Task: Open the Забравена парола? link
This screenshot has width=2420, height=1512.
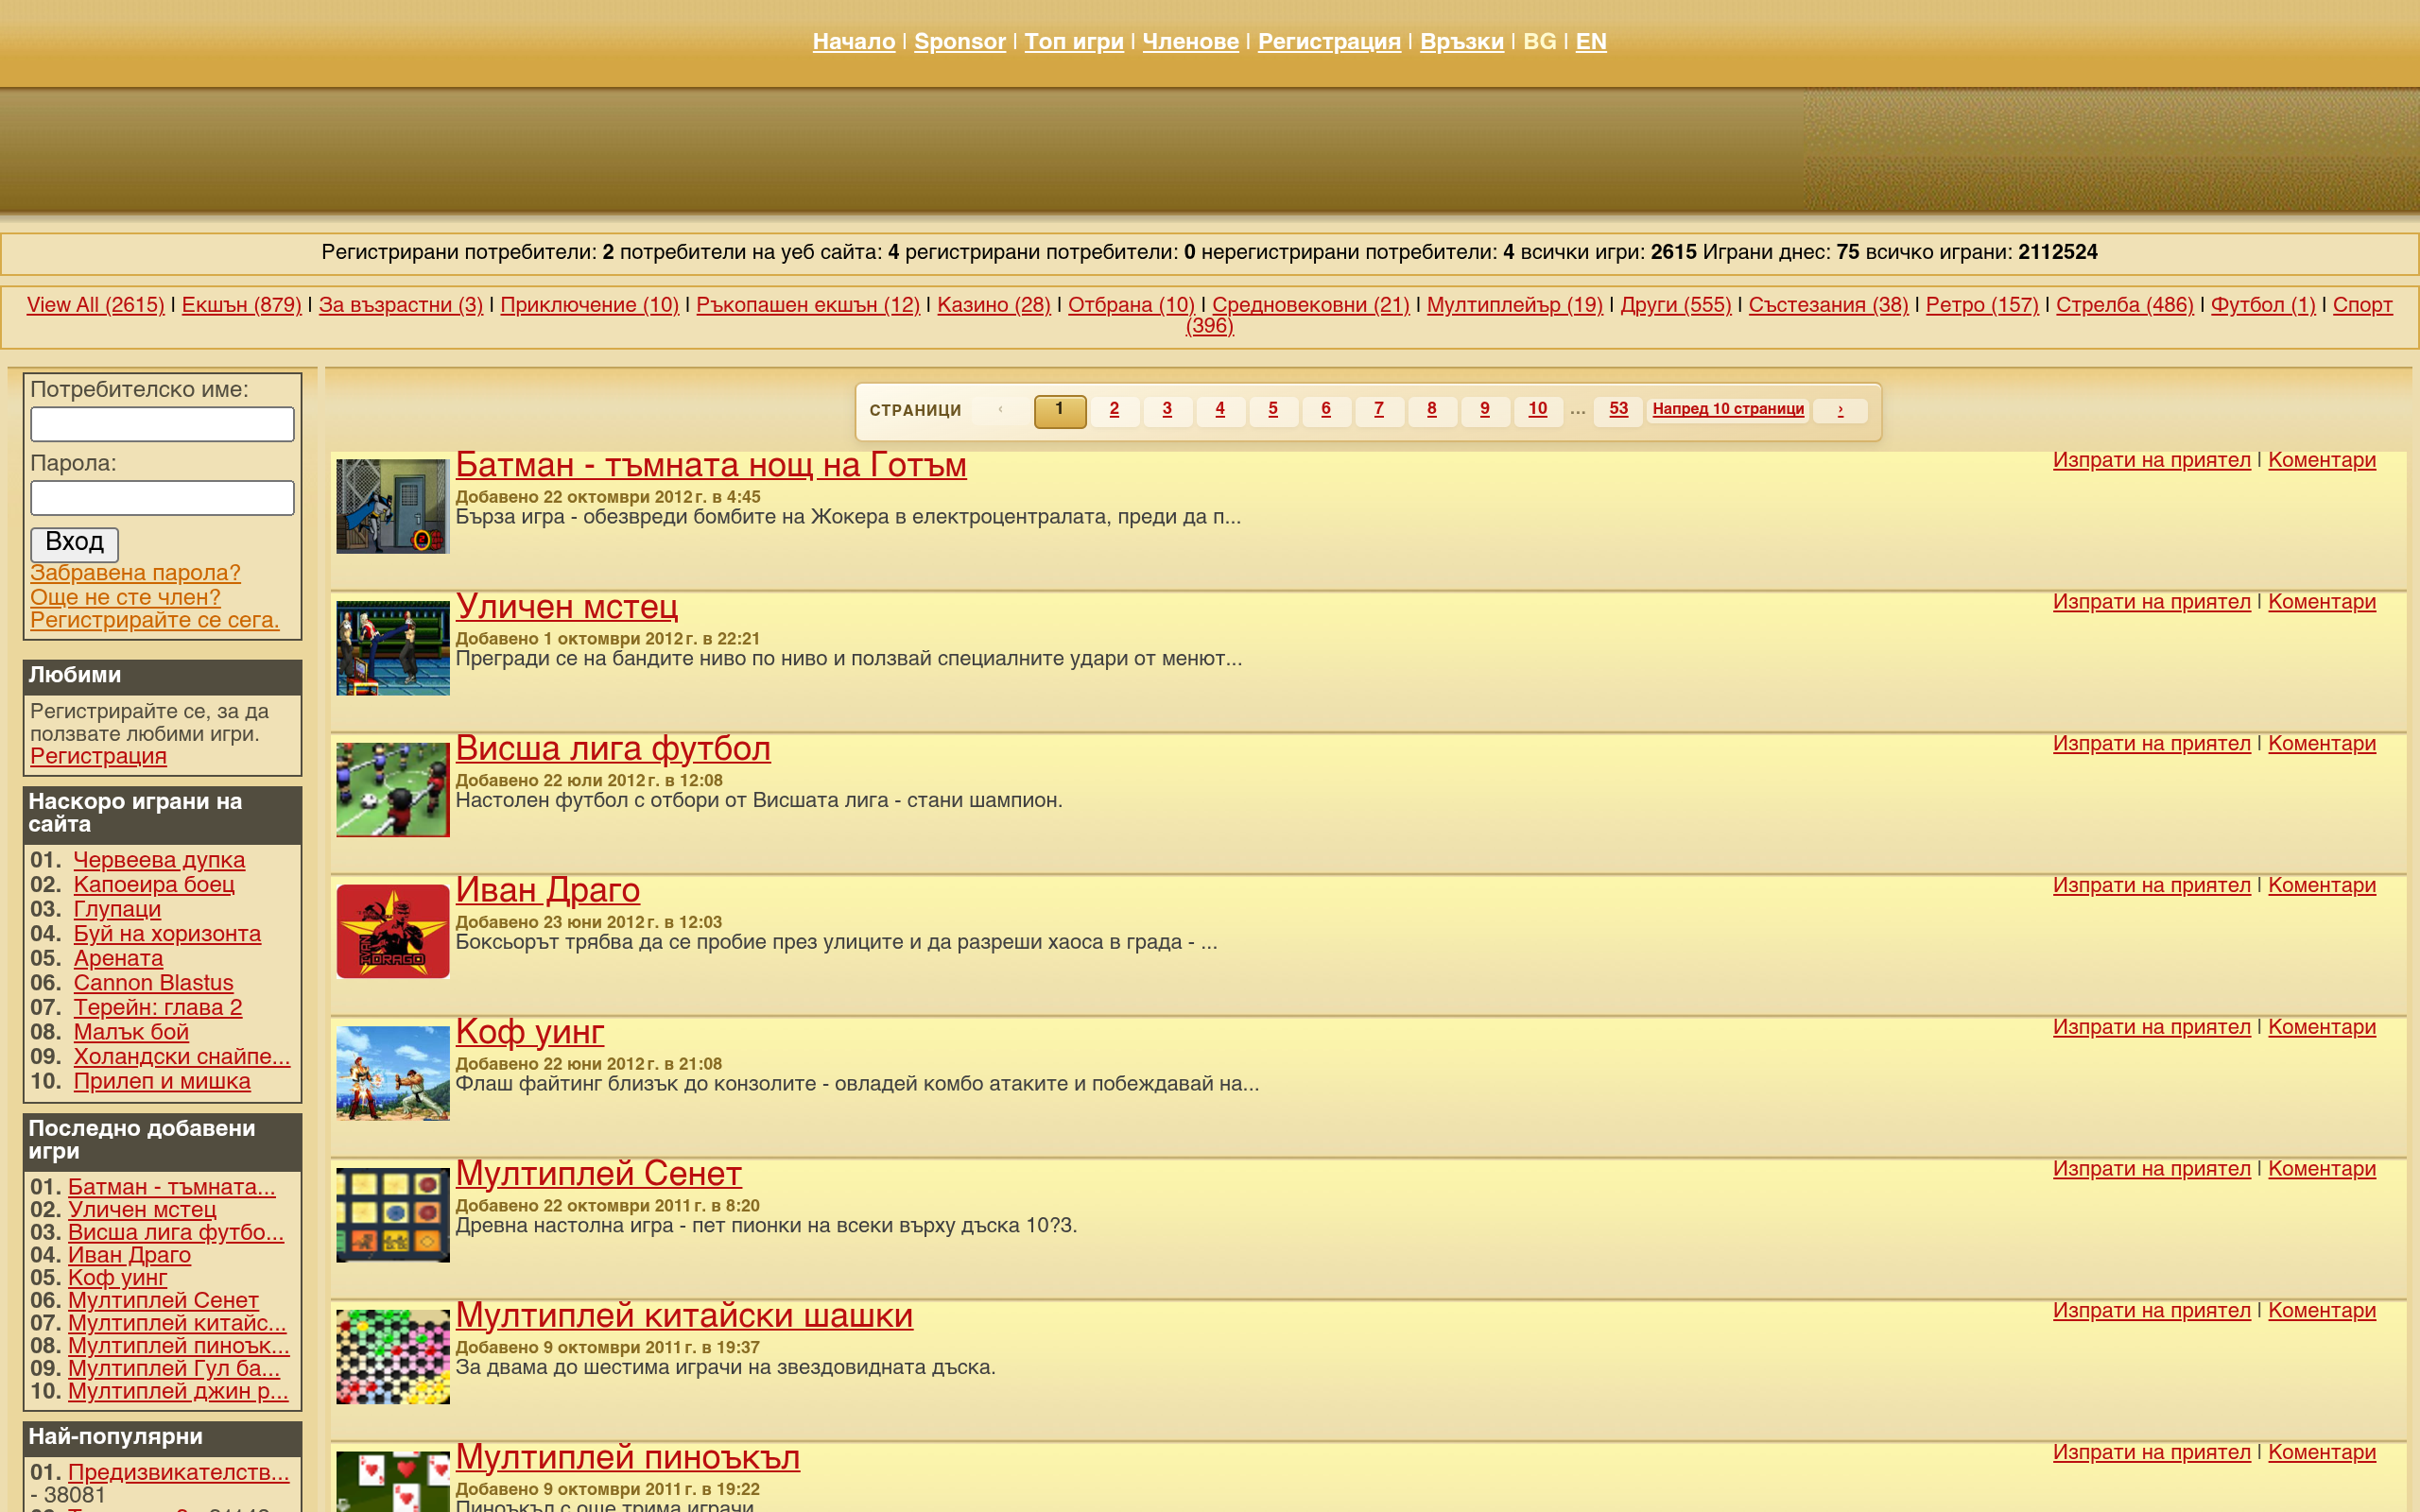Action: (135, 573)
